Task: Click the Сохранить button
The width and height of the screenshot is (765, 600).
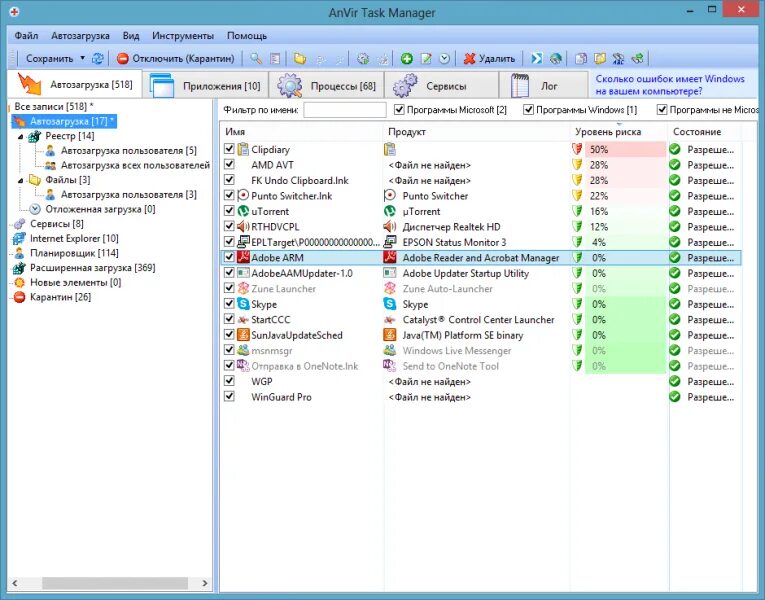Action: [x=49, y=59]
